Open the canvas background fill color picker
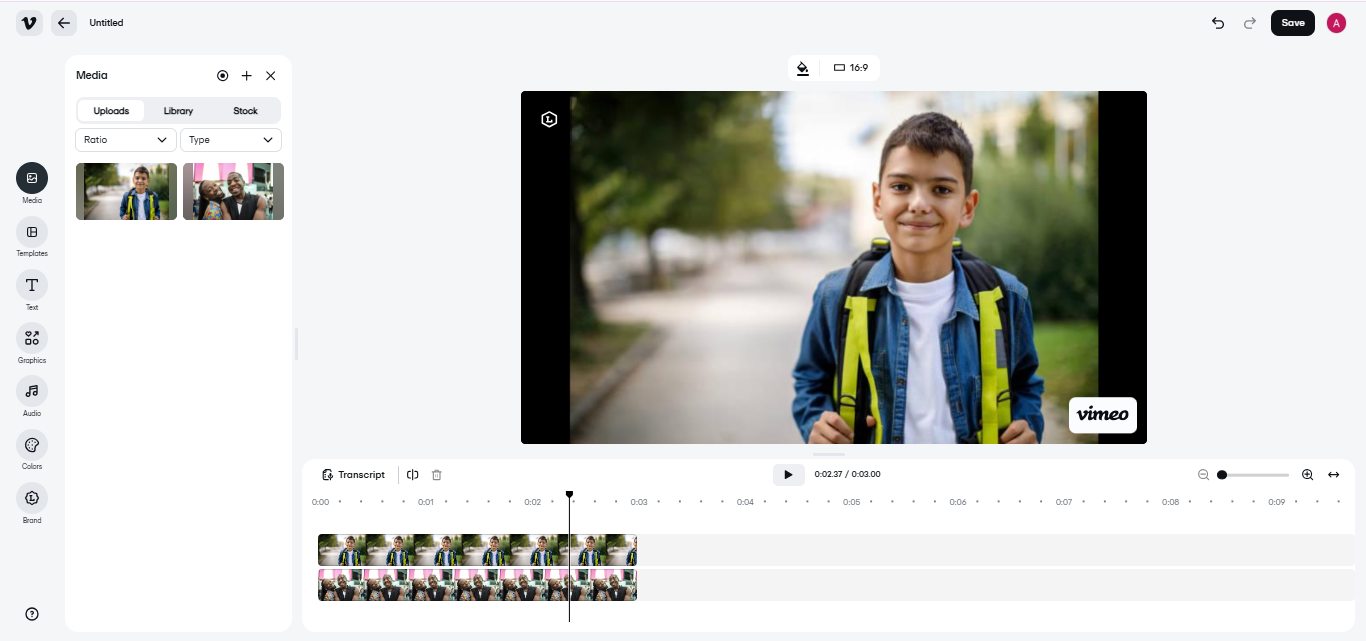Viewport: 1366px width, 641px height. click(x=803, y=67)
